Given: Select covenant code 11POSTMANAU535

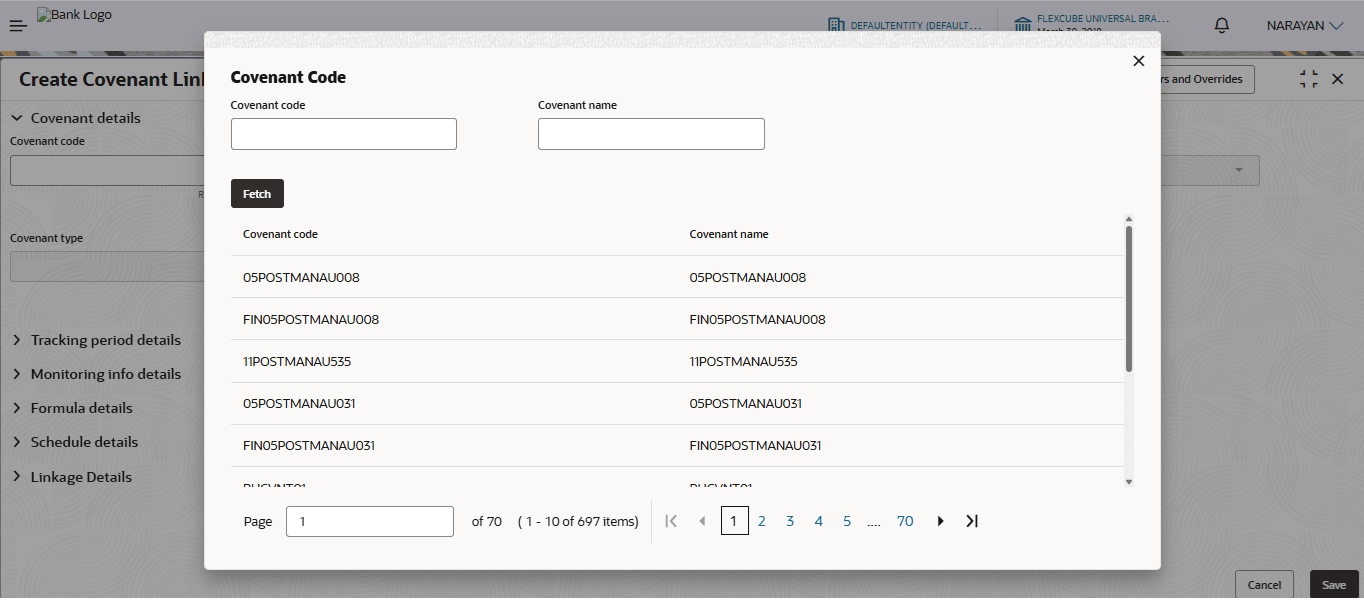Looking at the screenshot, I should tap(297, 361).
